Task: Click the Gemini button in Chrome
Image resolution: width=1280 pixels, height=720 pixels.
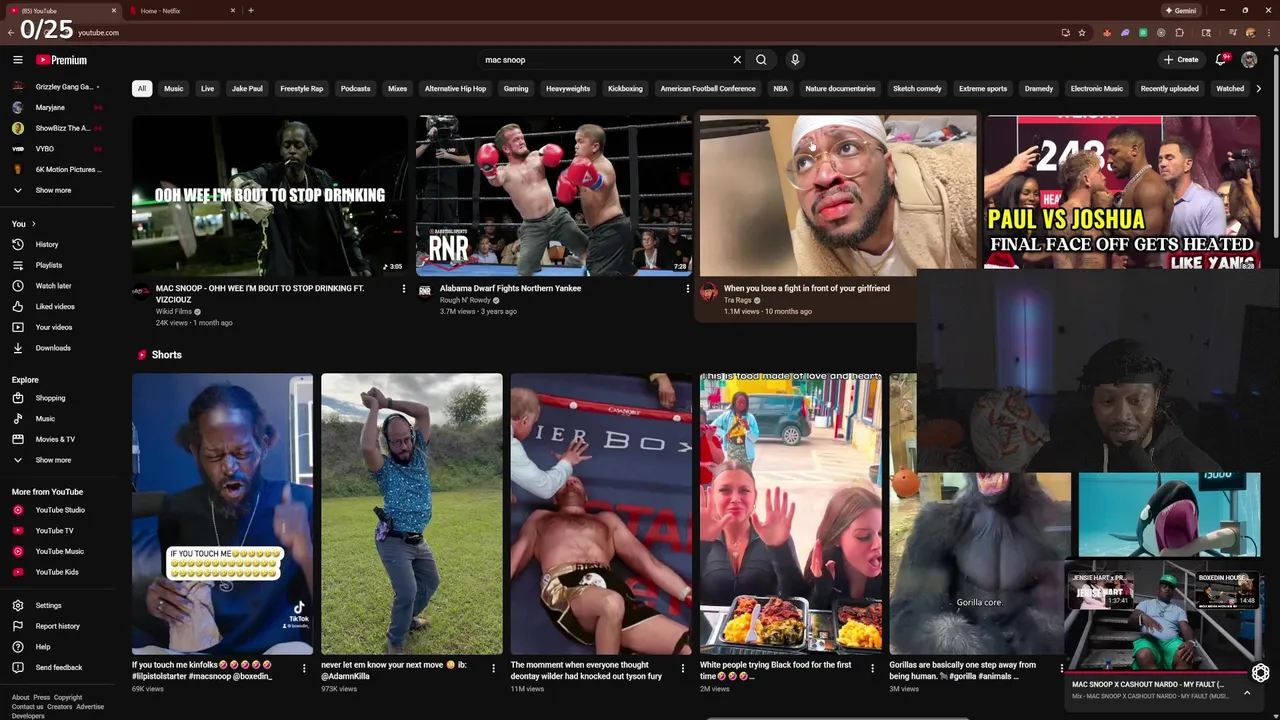Action: [x=1181, y=10]
